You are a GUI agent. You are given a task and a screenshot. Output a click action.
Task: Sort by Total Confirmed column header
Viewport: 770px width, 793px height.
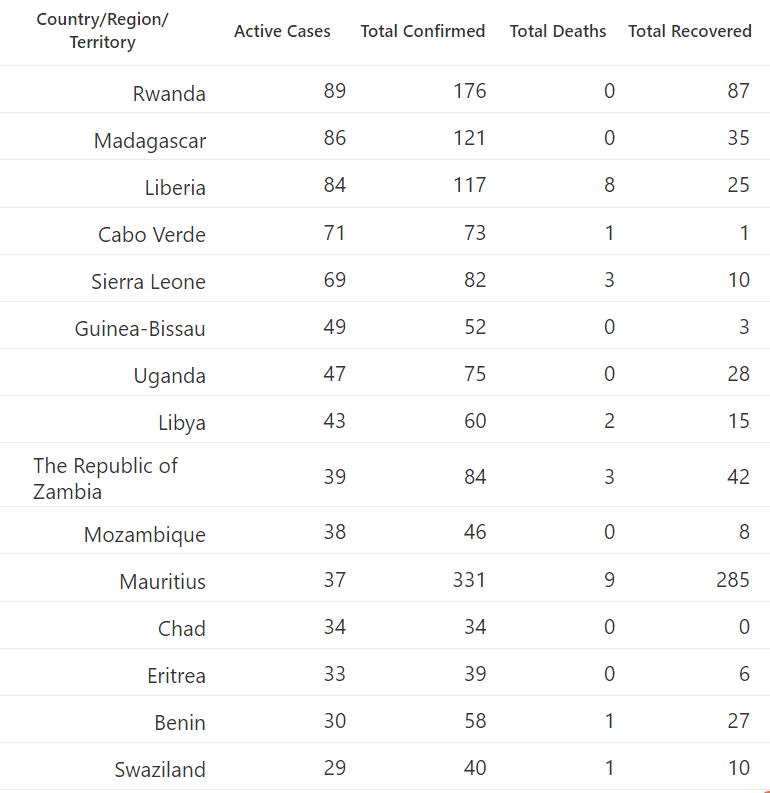pyautogui.click(x=423, y=31)
